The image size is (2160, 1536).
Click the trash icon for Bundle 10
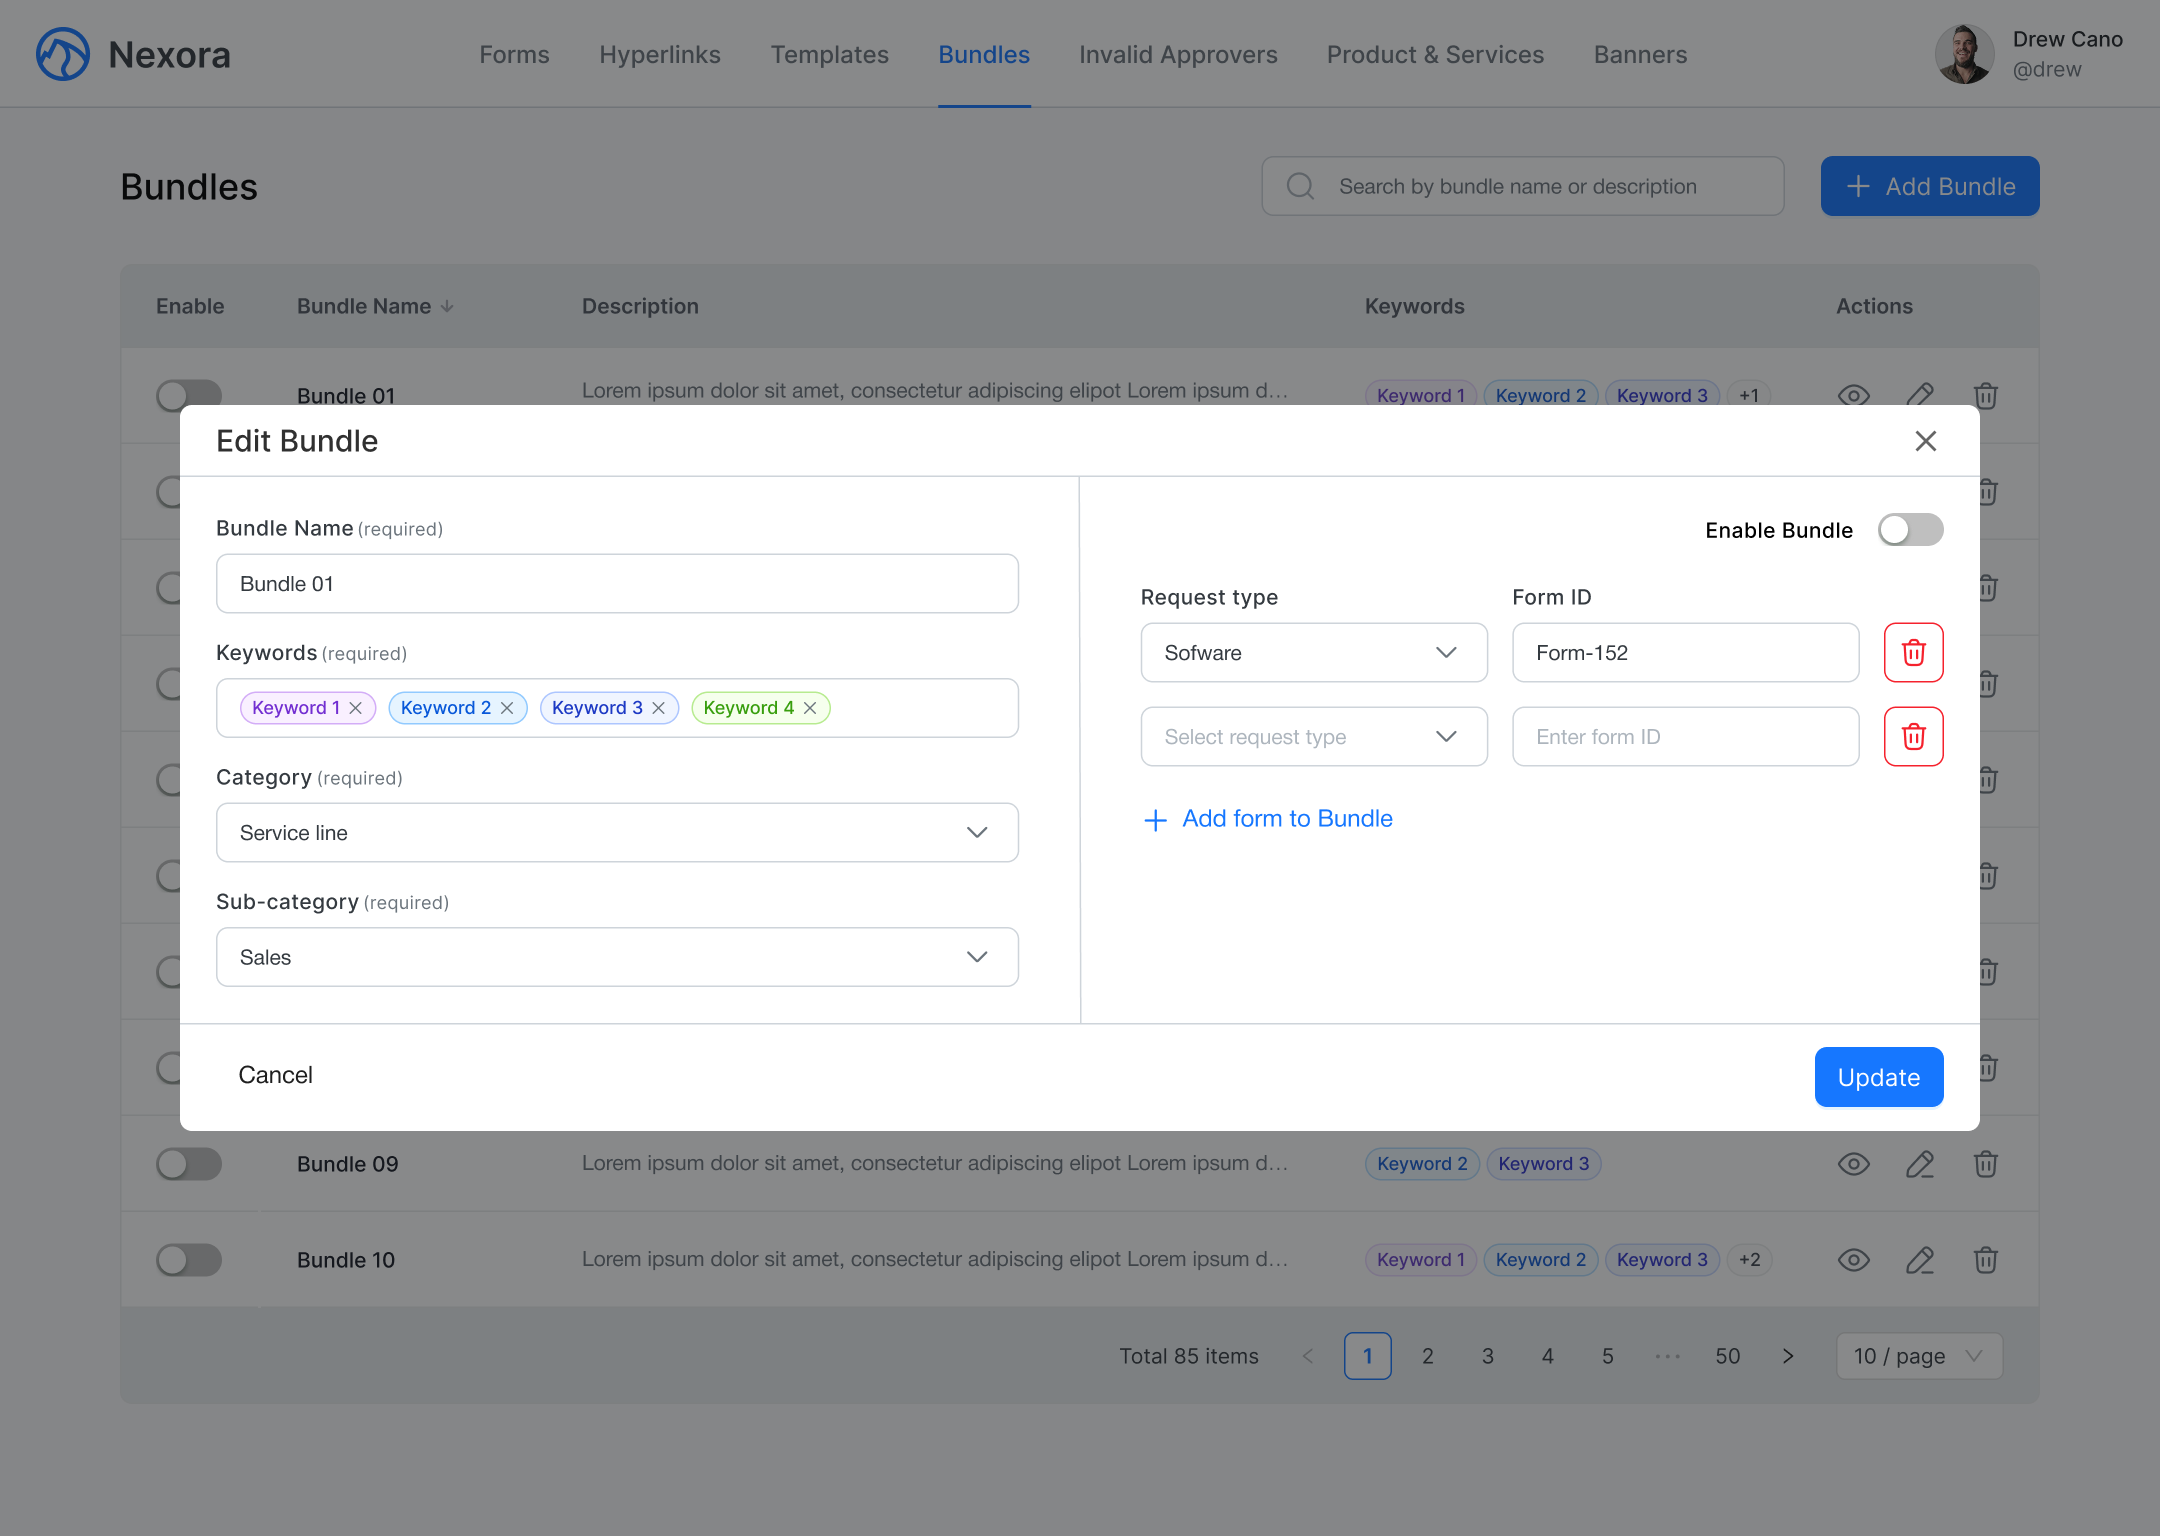(x=1985, y=1260)
